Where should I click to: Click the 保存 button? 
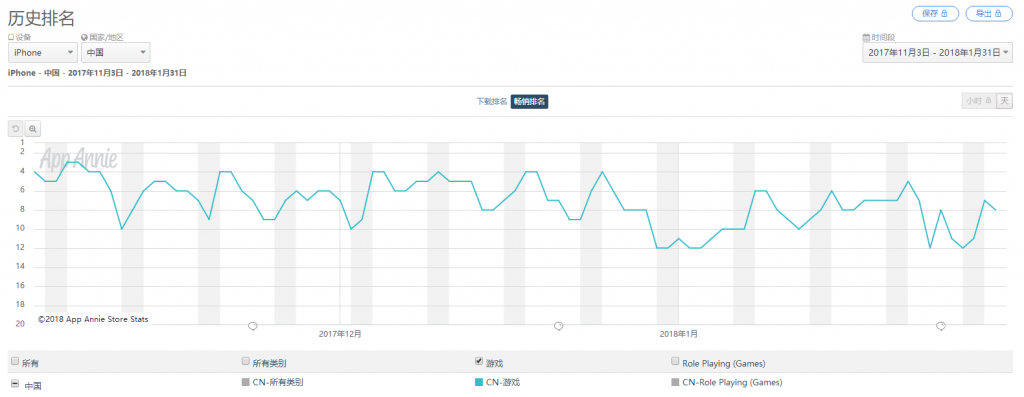click(935, 13)
